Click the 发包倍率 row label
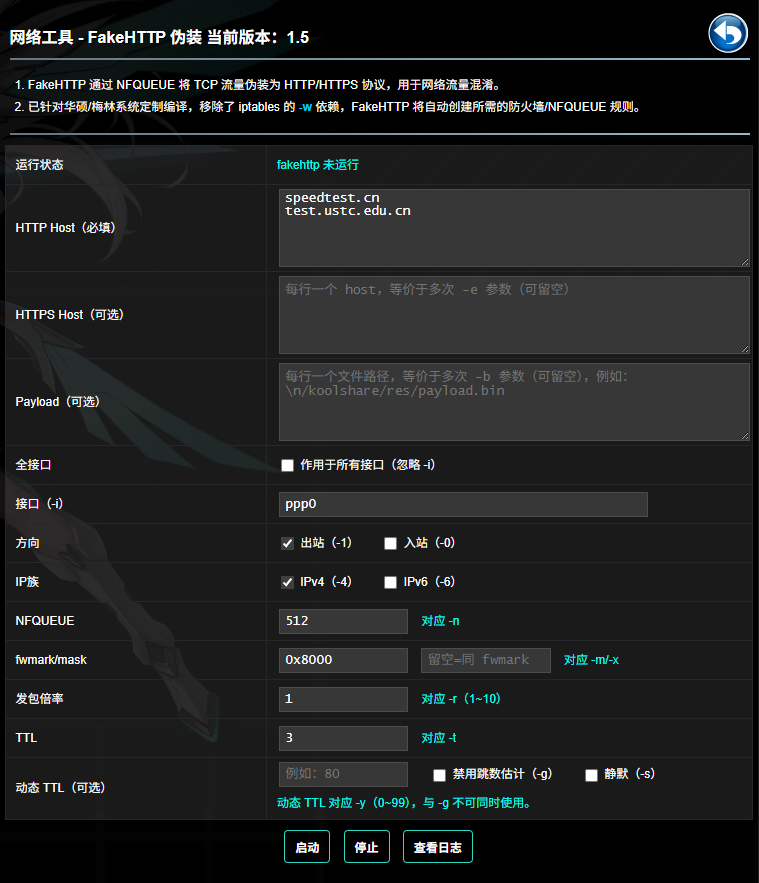 point(39,698)
